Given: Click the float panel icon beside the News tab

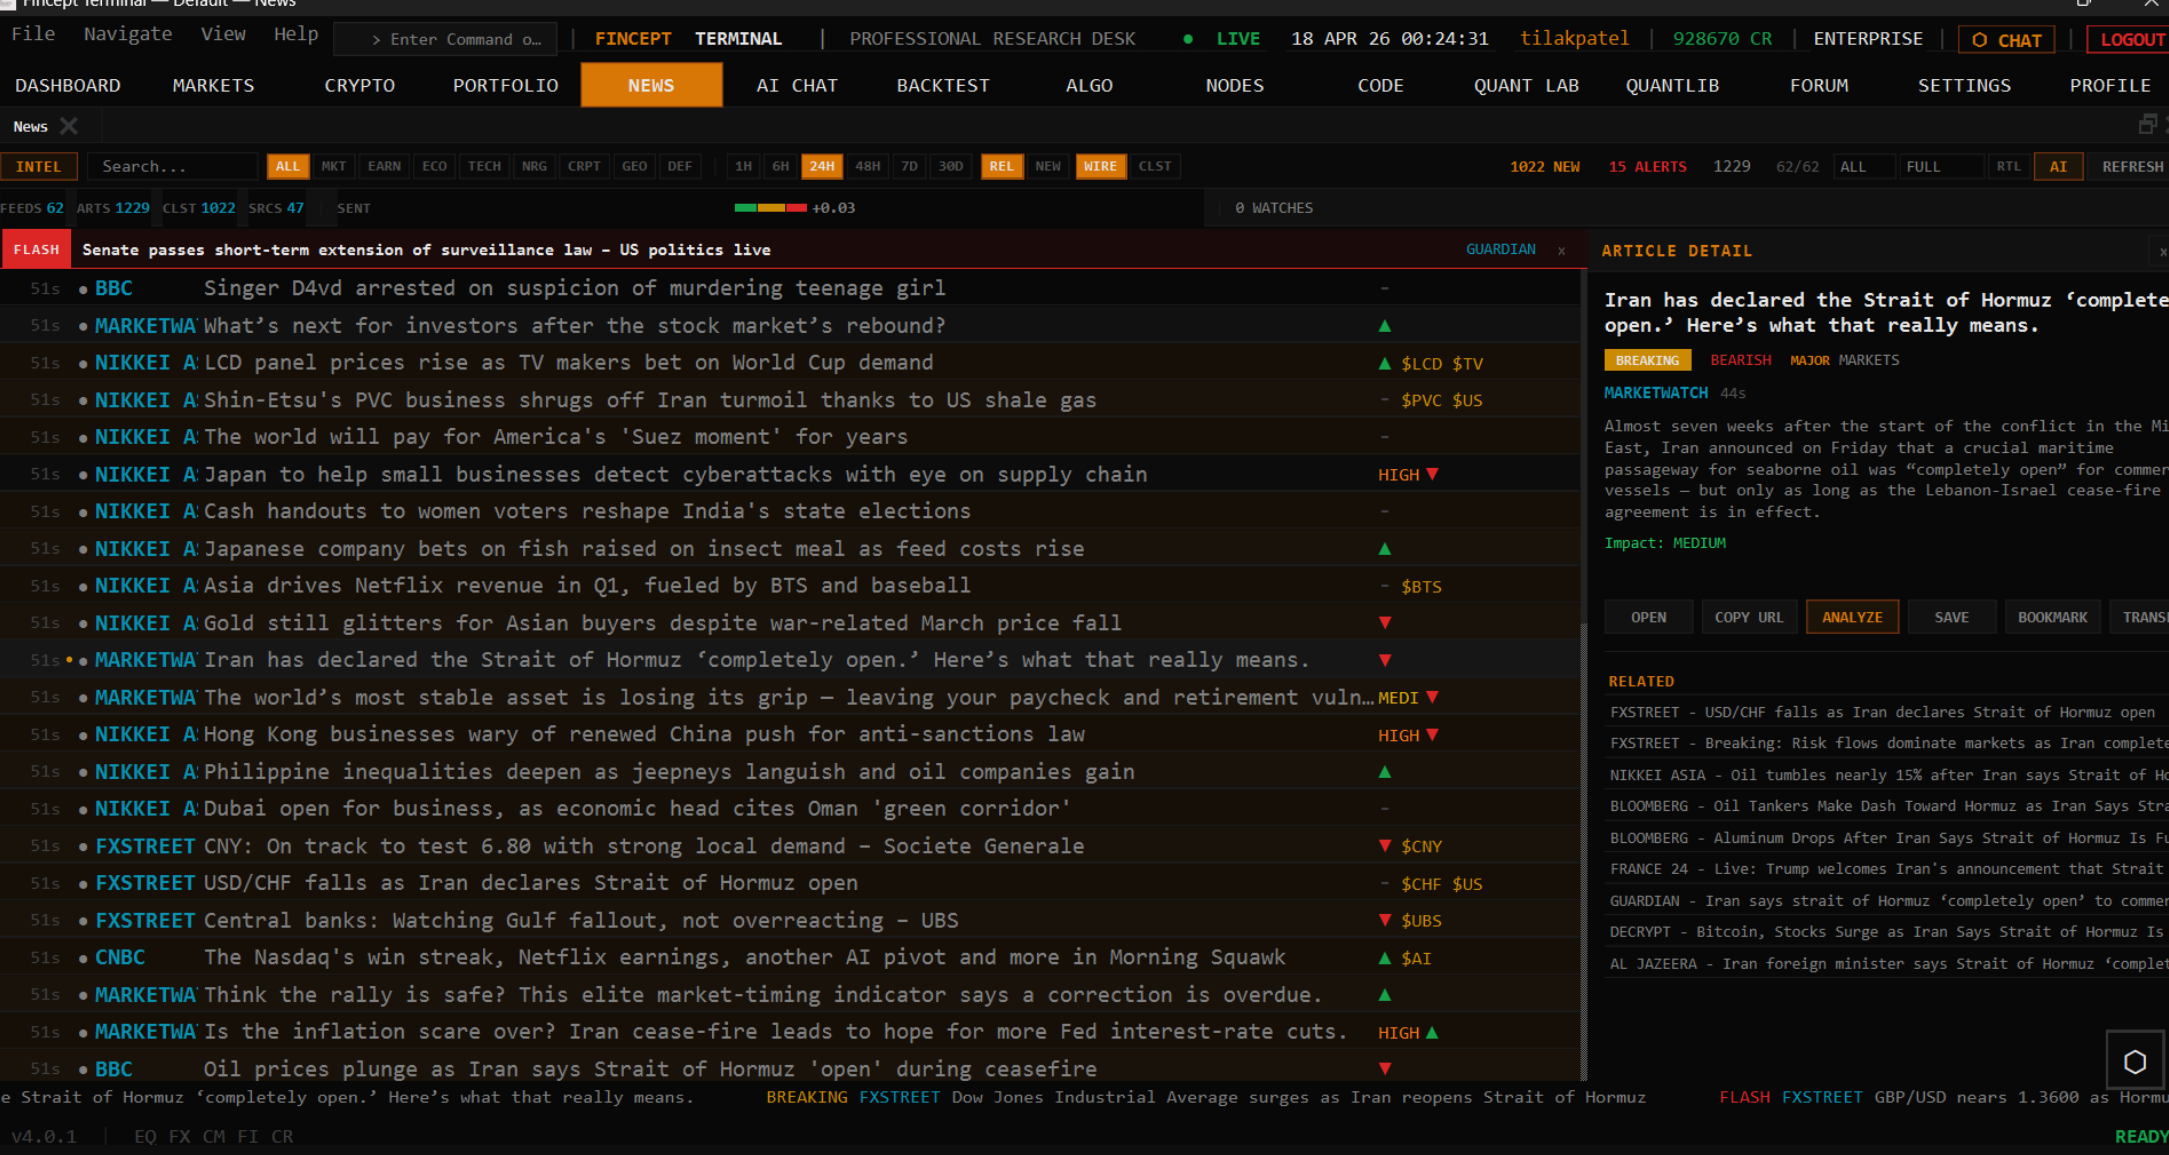Looking at the screenshot, I should 2147,125.
